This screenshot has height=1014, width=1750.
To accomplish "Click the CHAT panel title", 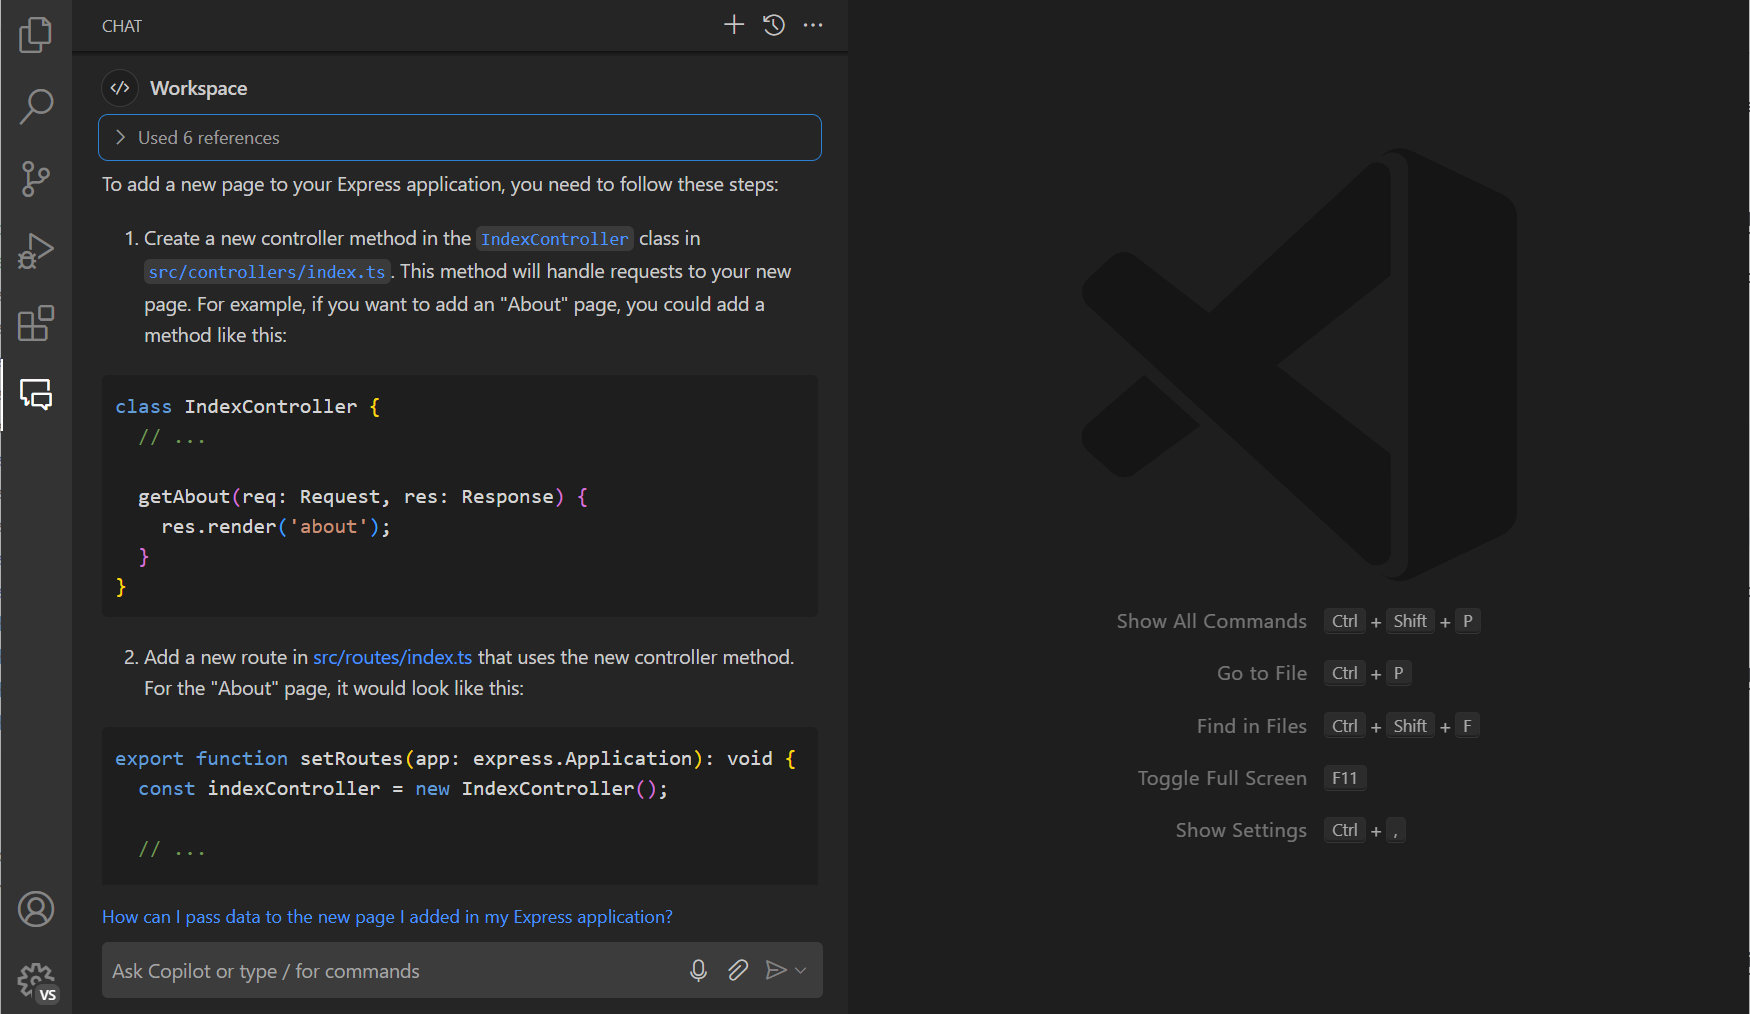I will point(121,26).
